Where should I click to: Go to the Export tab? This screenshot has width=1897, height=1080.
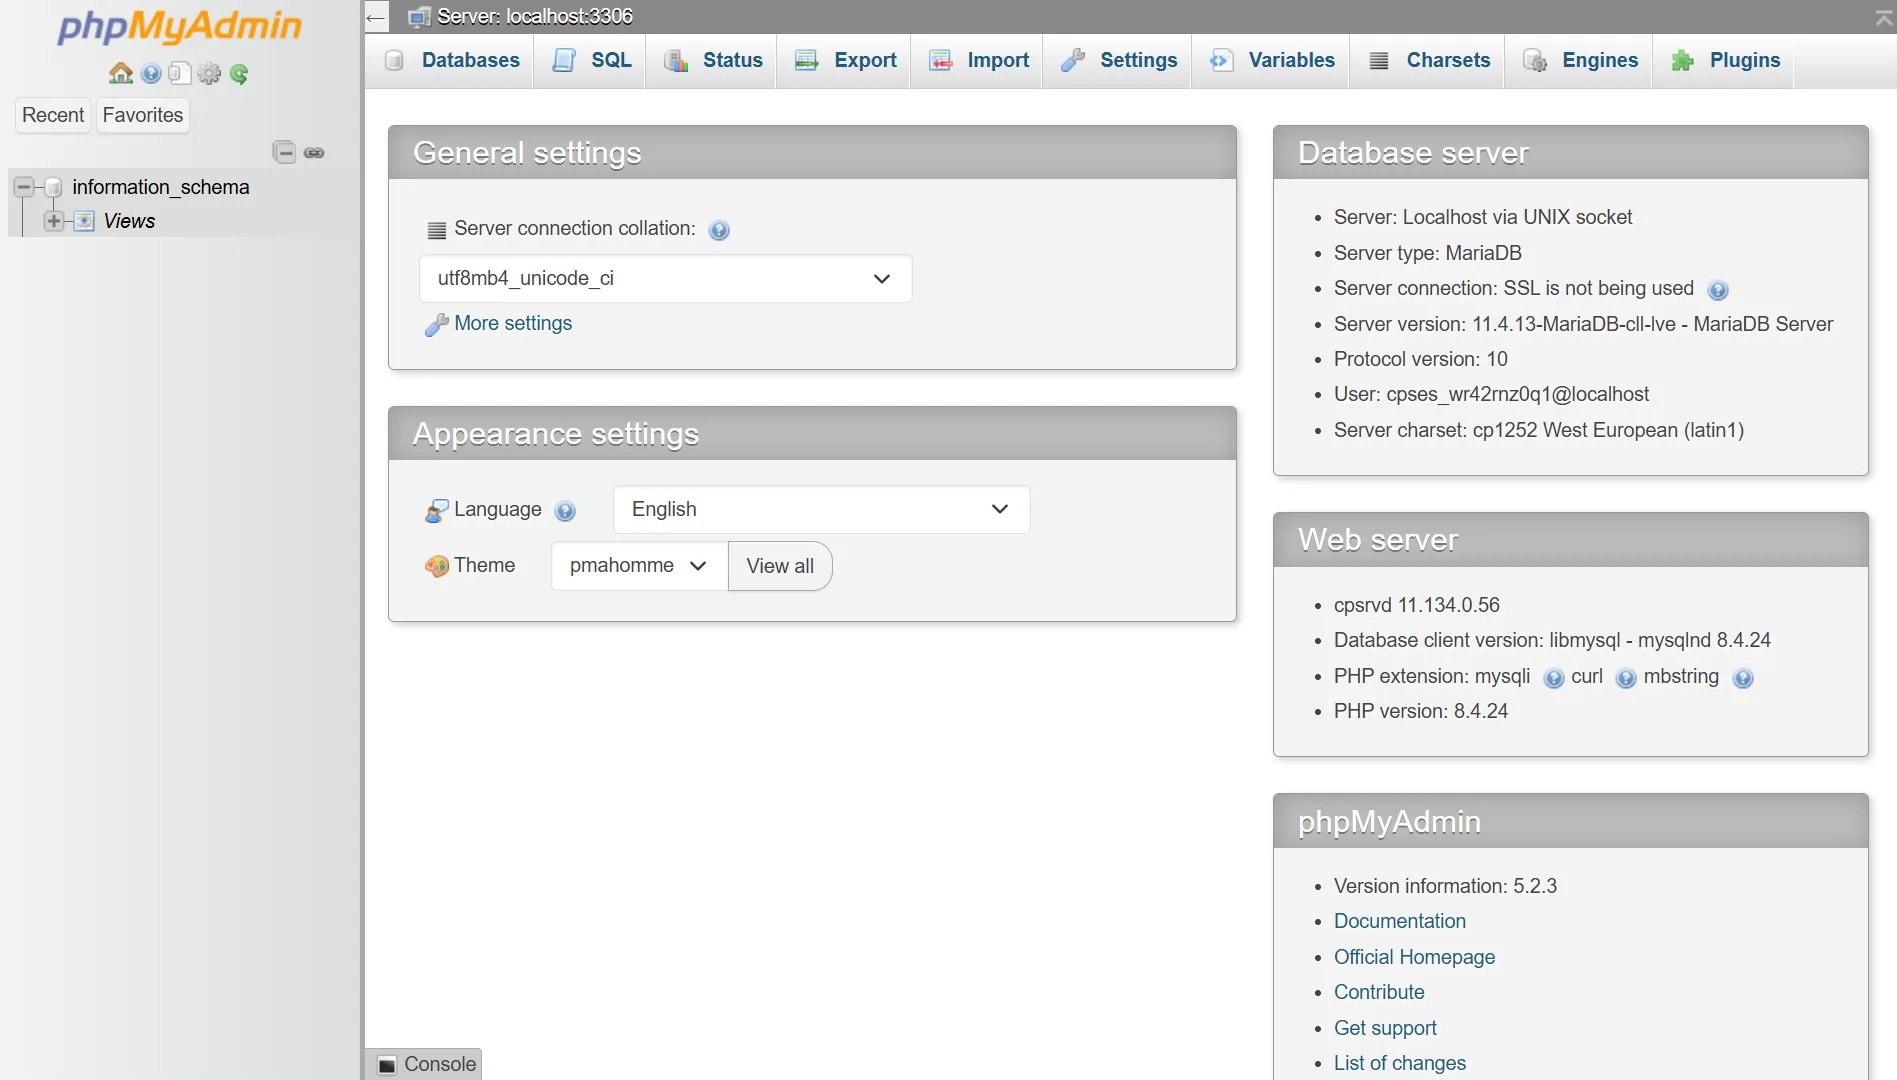845,60
